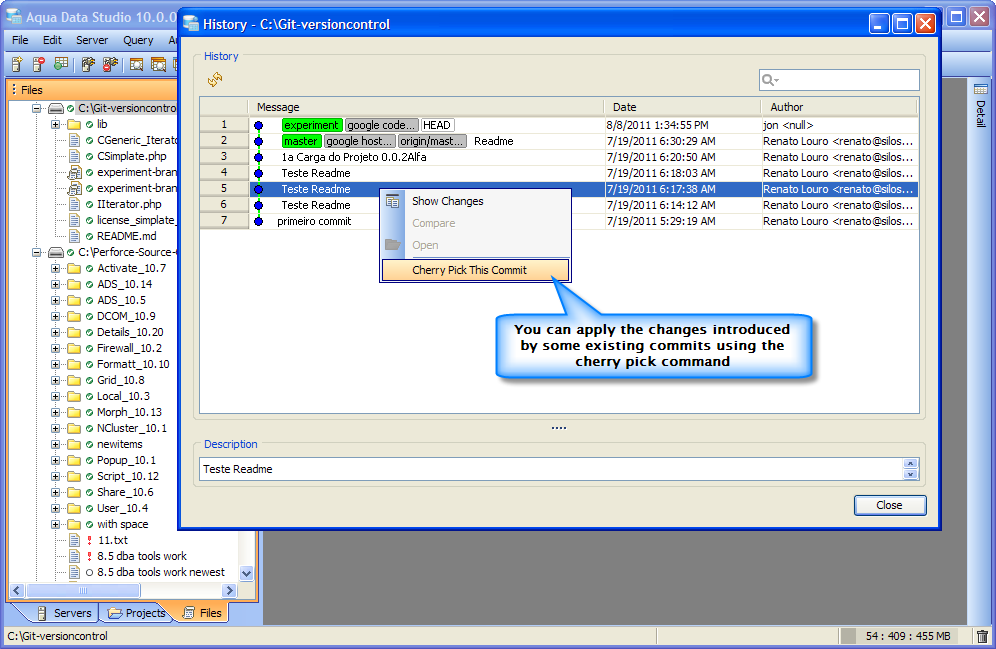Viewport: 996px width, 649px height.
Task: Open the Query menu
Action: point(138,40)
